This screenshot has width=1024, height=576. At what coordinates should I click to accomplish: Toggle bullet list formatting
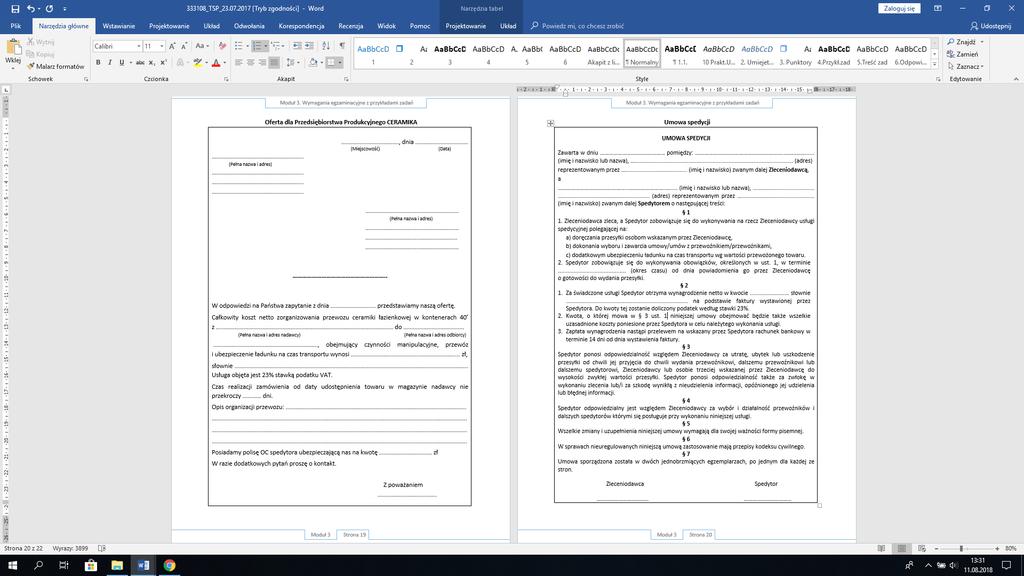[x=238, y=46]
